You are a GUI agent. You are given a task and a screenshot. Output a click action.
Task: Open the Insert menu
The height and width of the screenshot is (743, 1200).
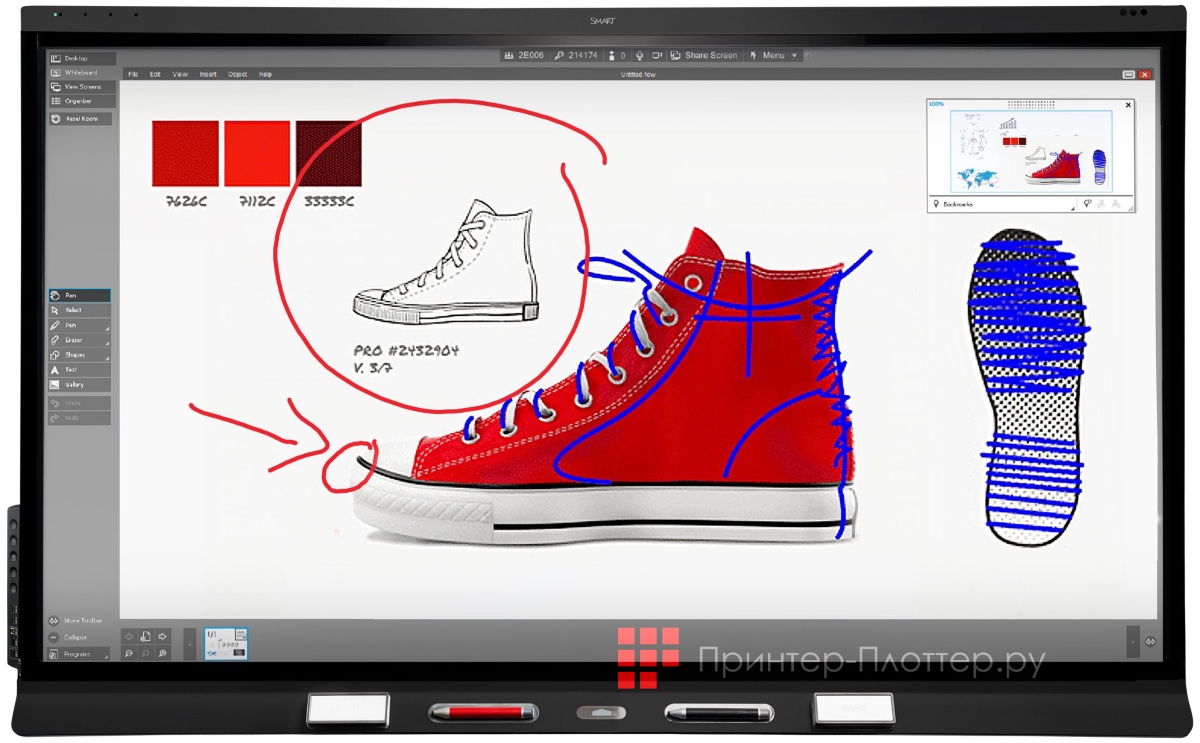208,74
